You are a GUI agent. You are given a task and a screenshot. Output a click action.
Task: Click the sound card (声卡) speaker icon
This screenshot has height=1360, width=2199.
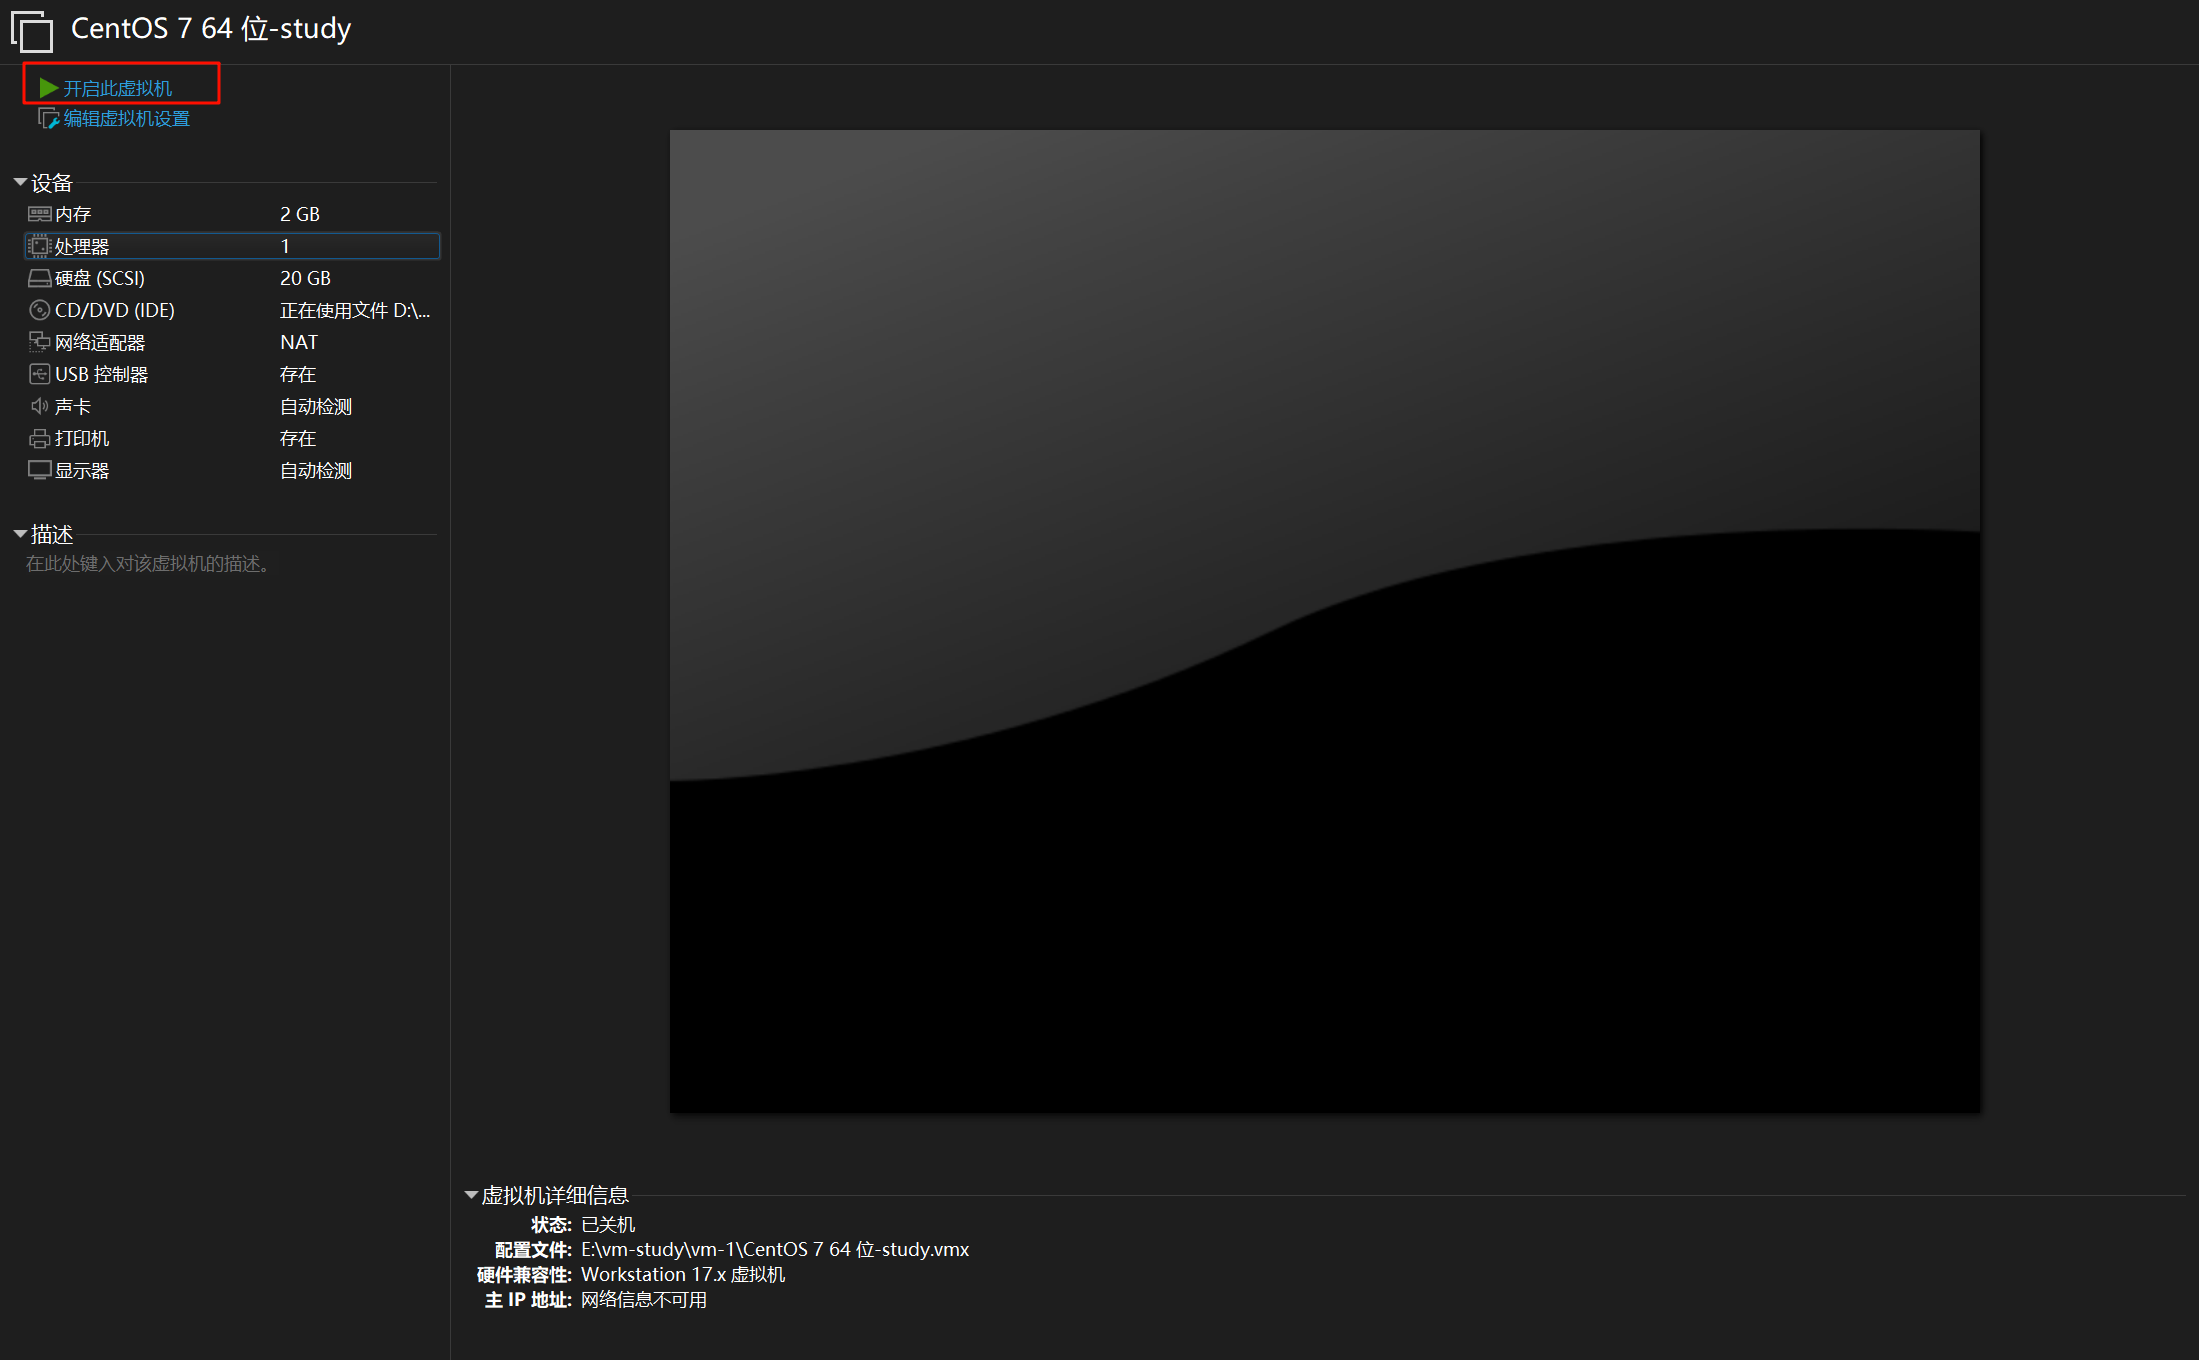click(39, 406)
